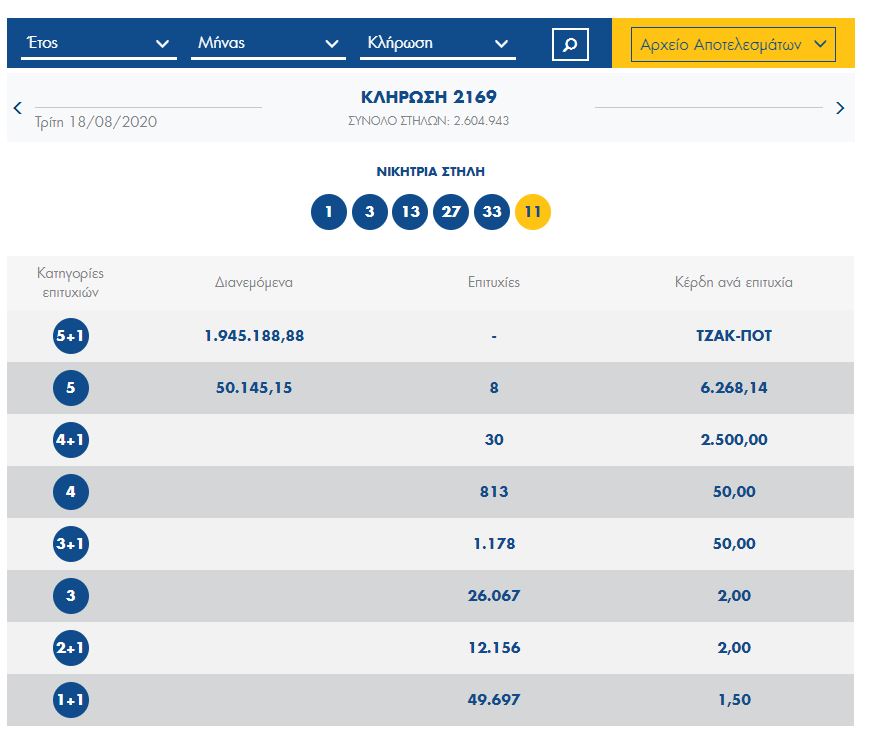This screenshot has height=750, width=878.
Task: Click the ΤΖΑΚ-ΠΟΤ jackpot text
Action: click(733, 336)
